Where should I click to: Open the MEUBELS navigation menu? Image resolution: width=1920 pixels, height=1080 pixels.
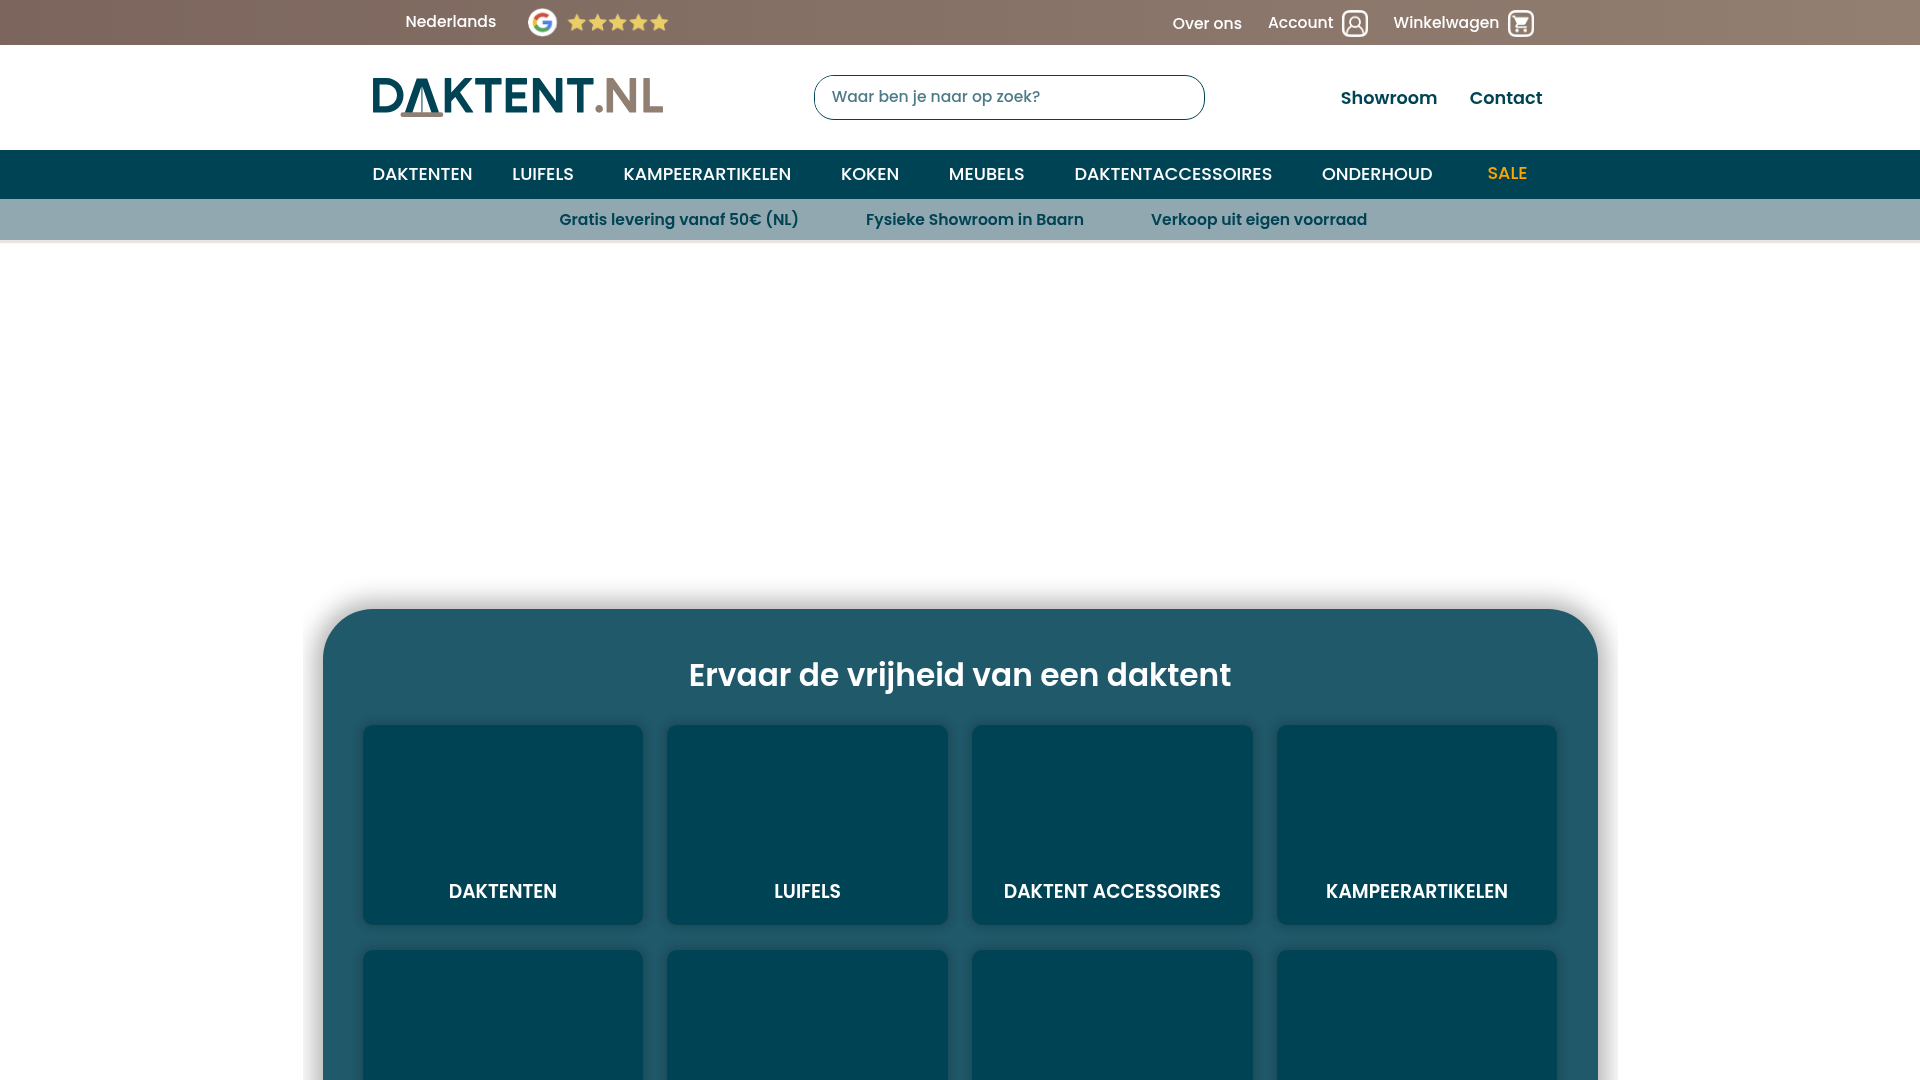(986, 174)
